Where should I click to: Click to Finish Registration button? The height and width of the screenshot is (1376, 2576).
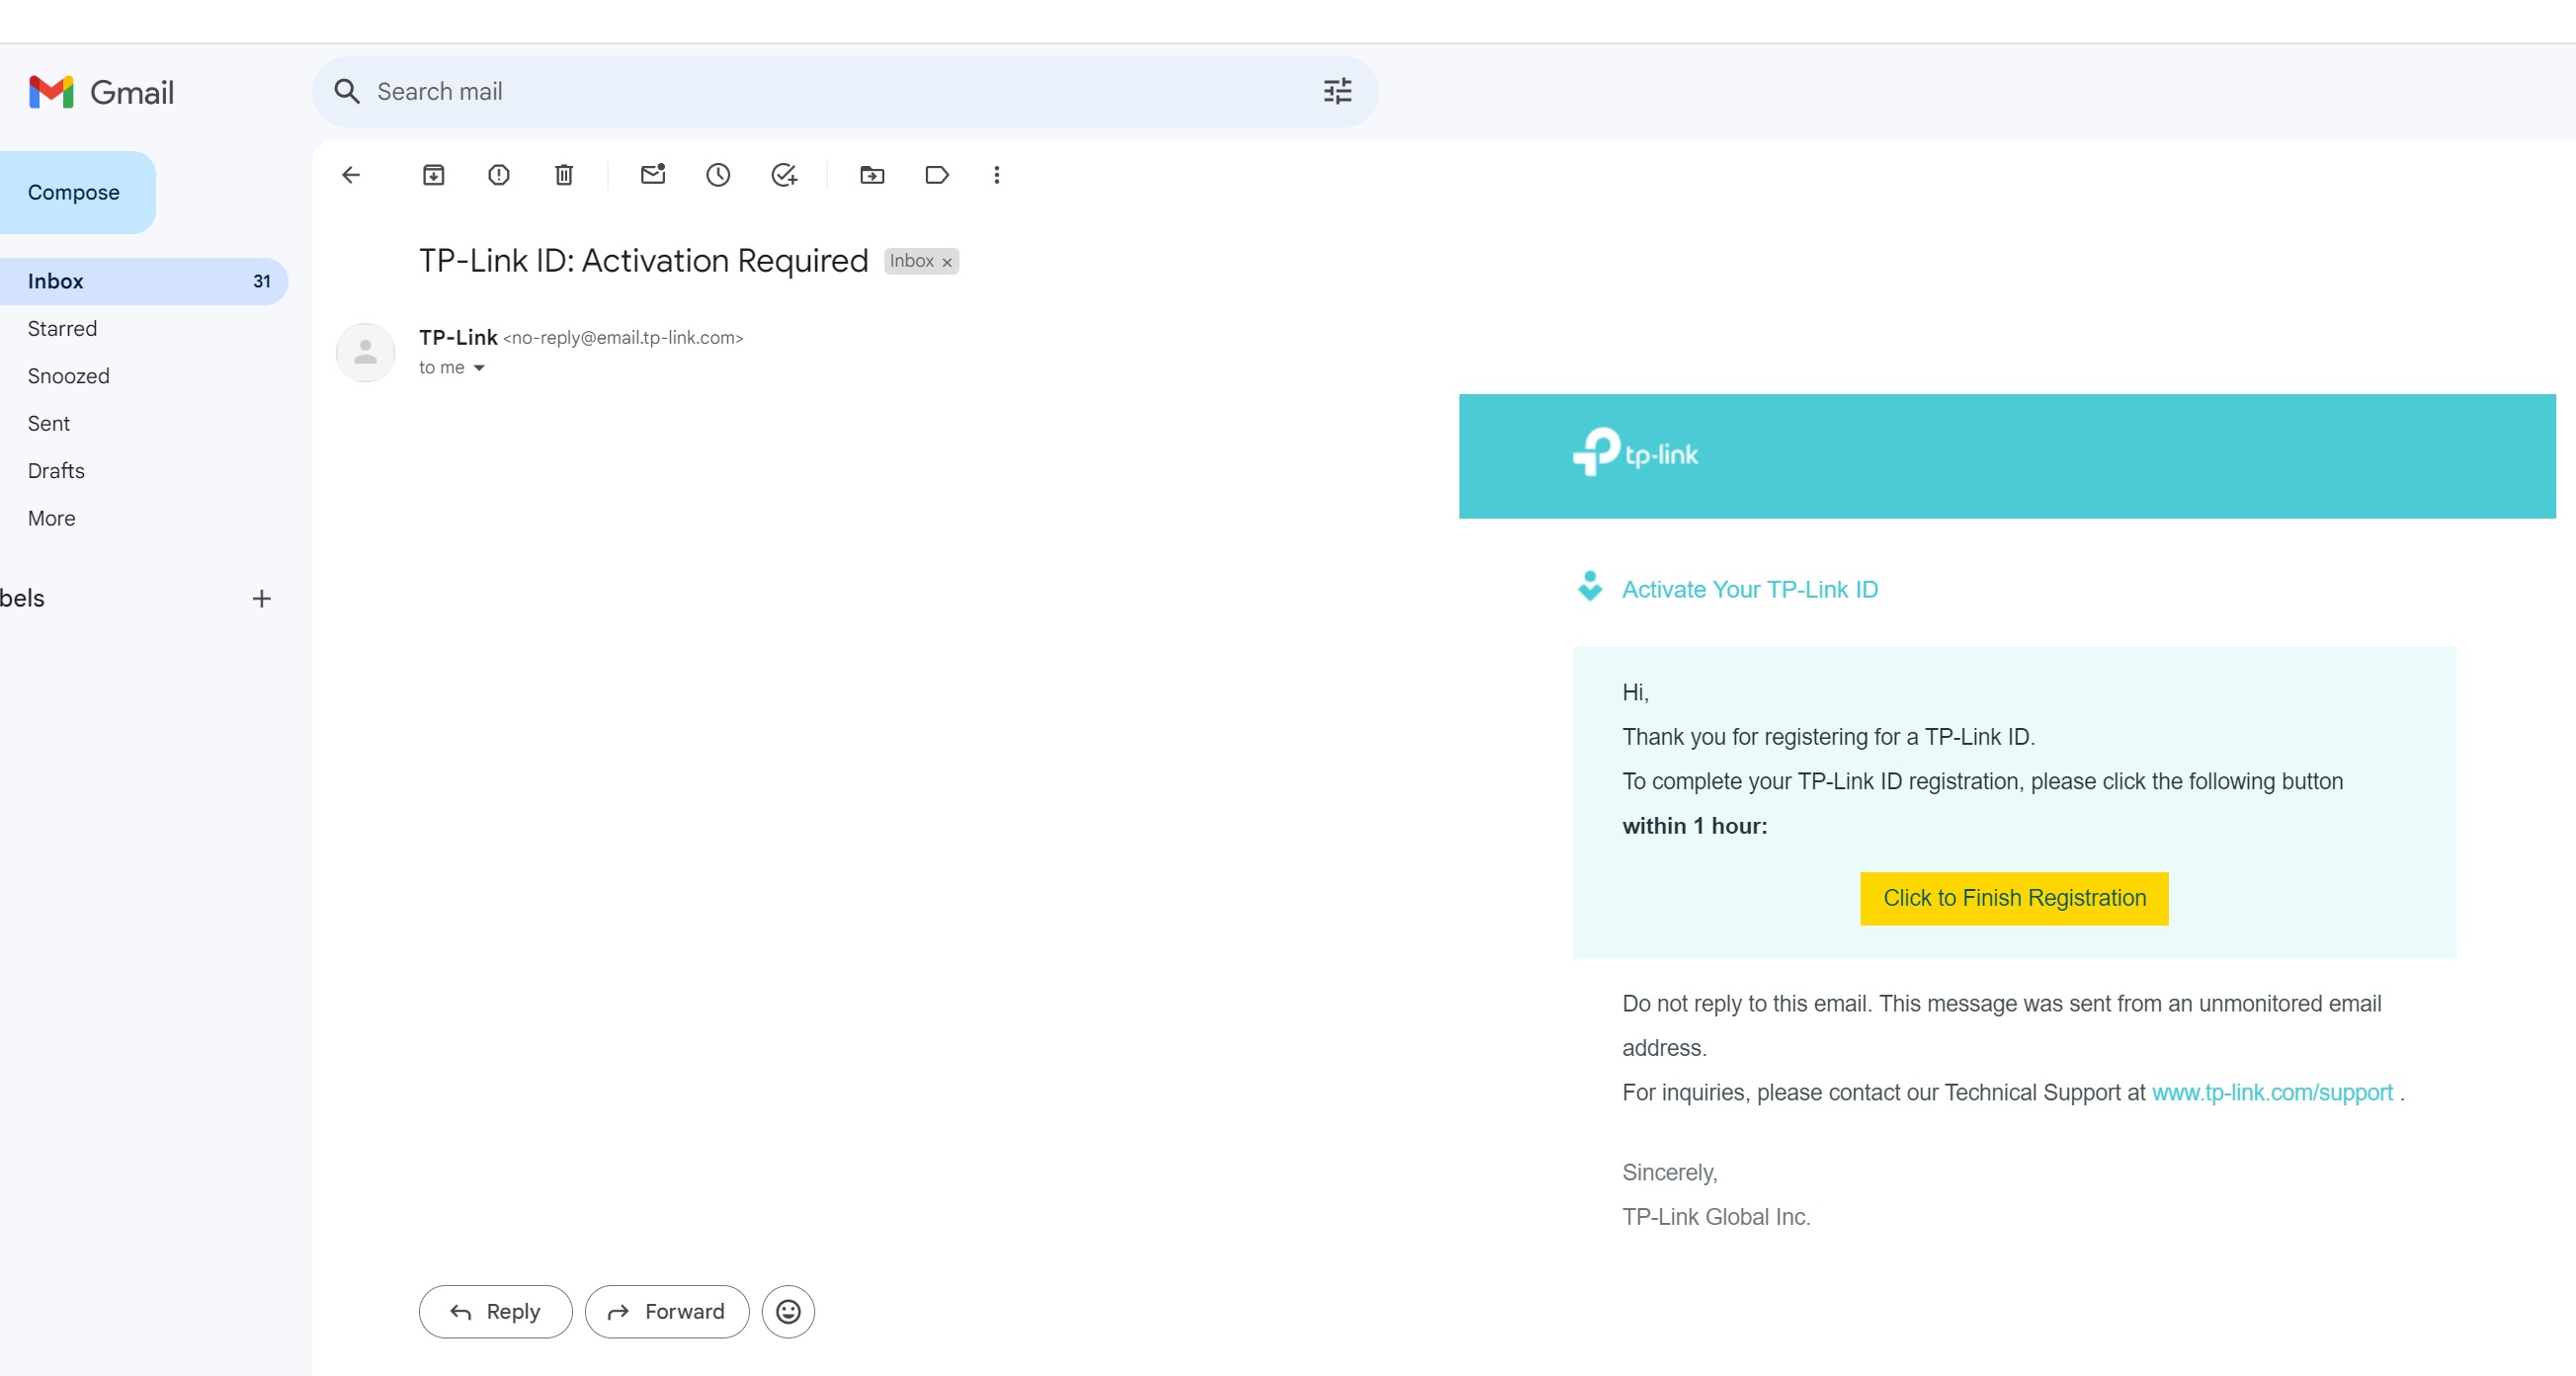[x=2014, y=898]
